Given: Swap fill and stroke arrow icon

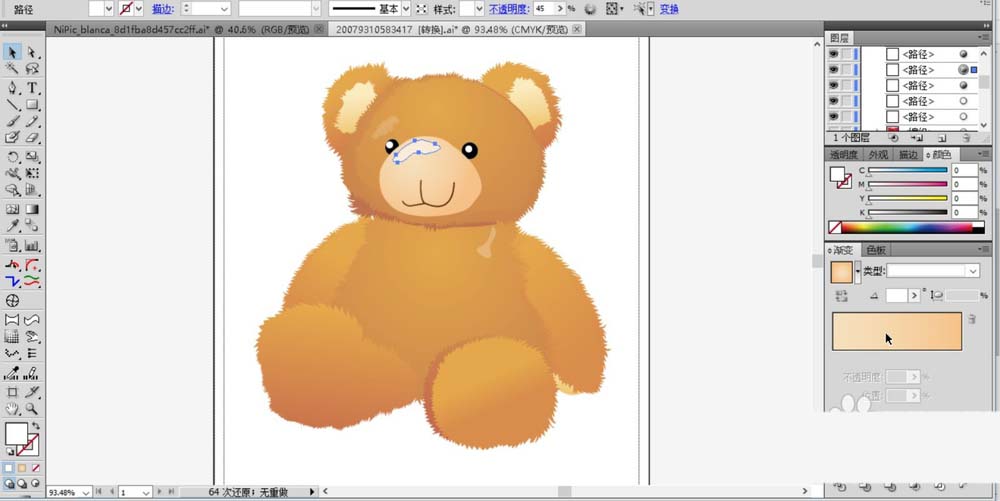Looking at the screenshot, I should 36,425.
